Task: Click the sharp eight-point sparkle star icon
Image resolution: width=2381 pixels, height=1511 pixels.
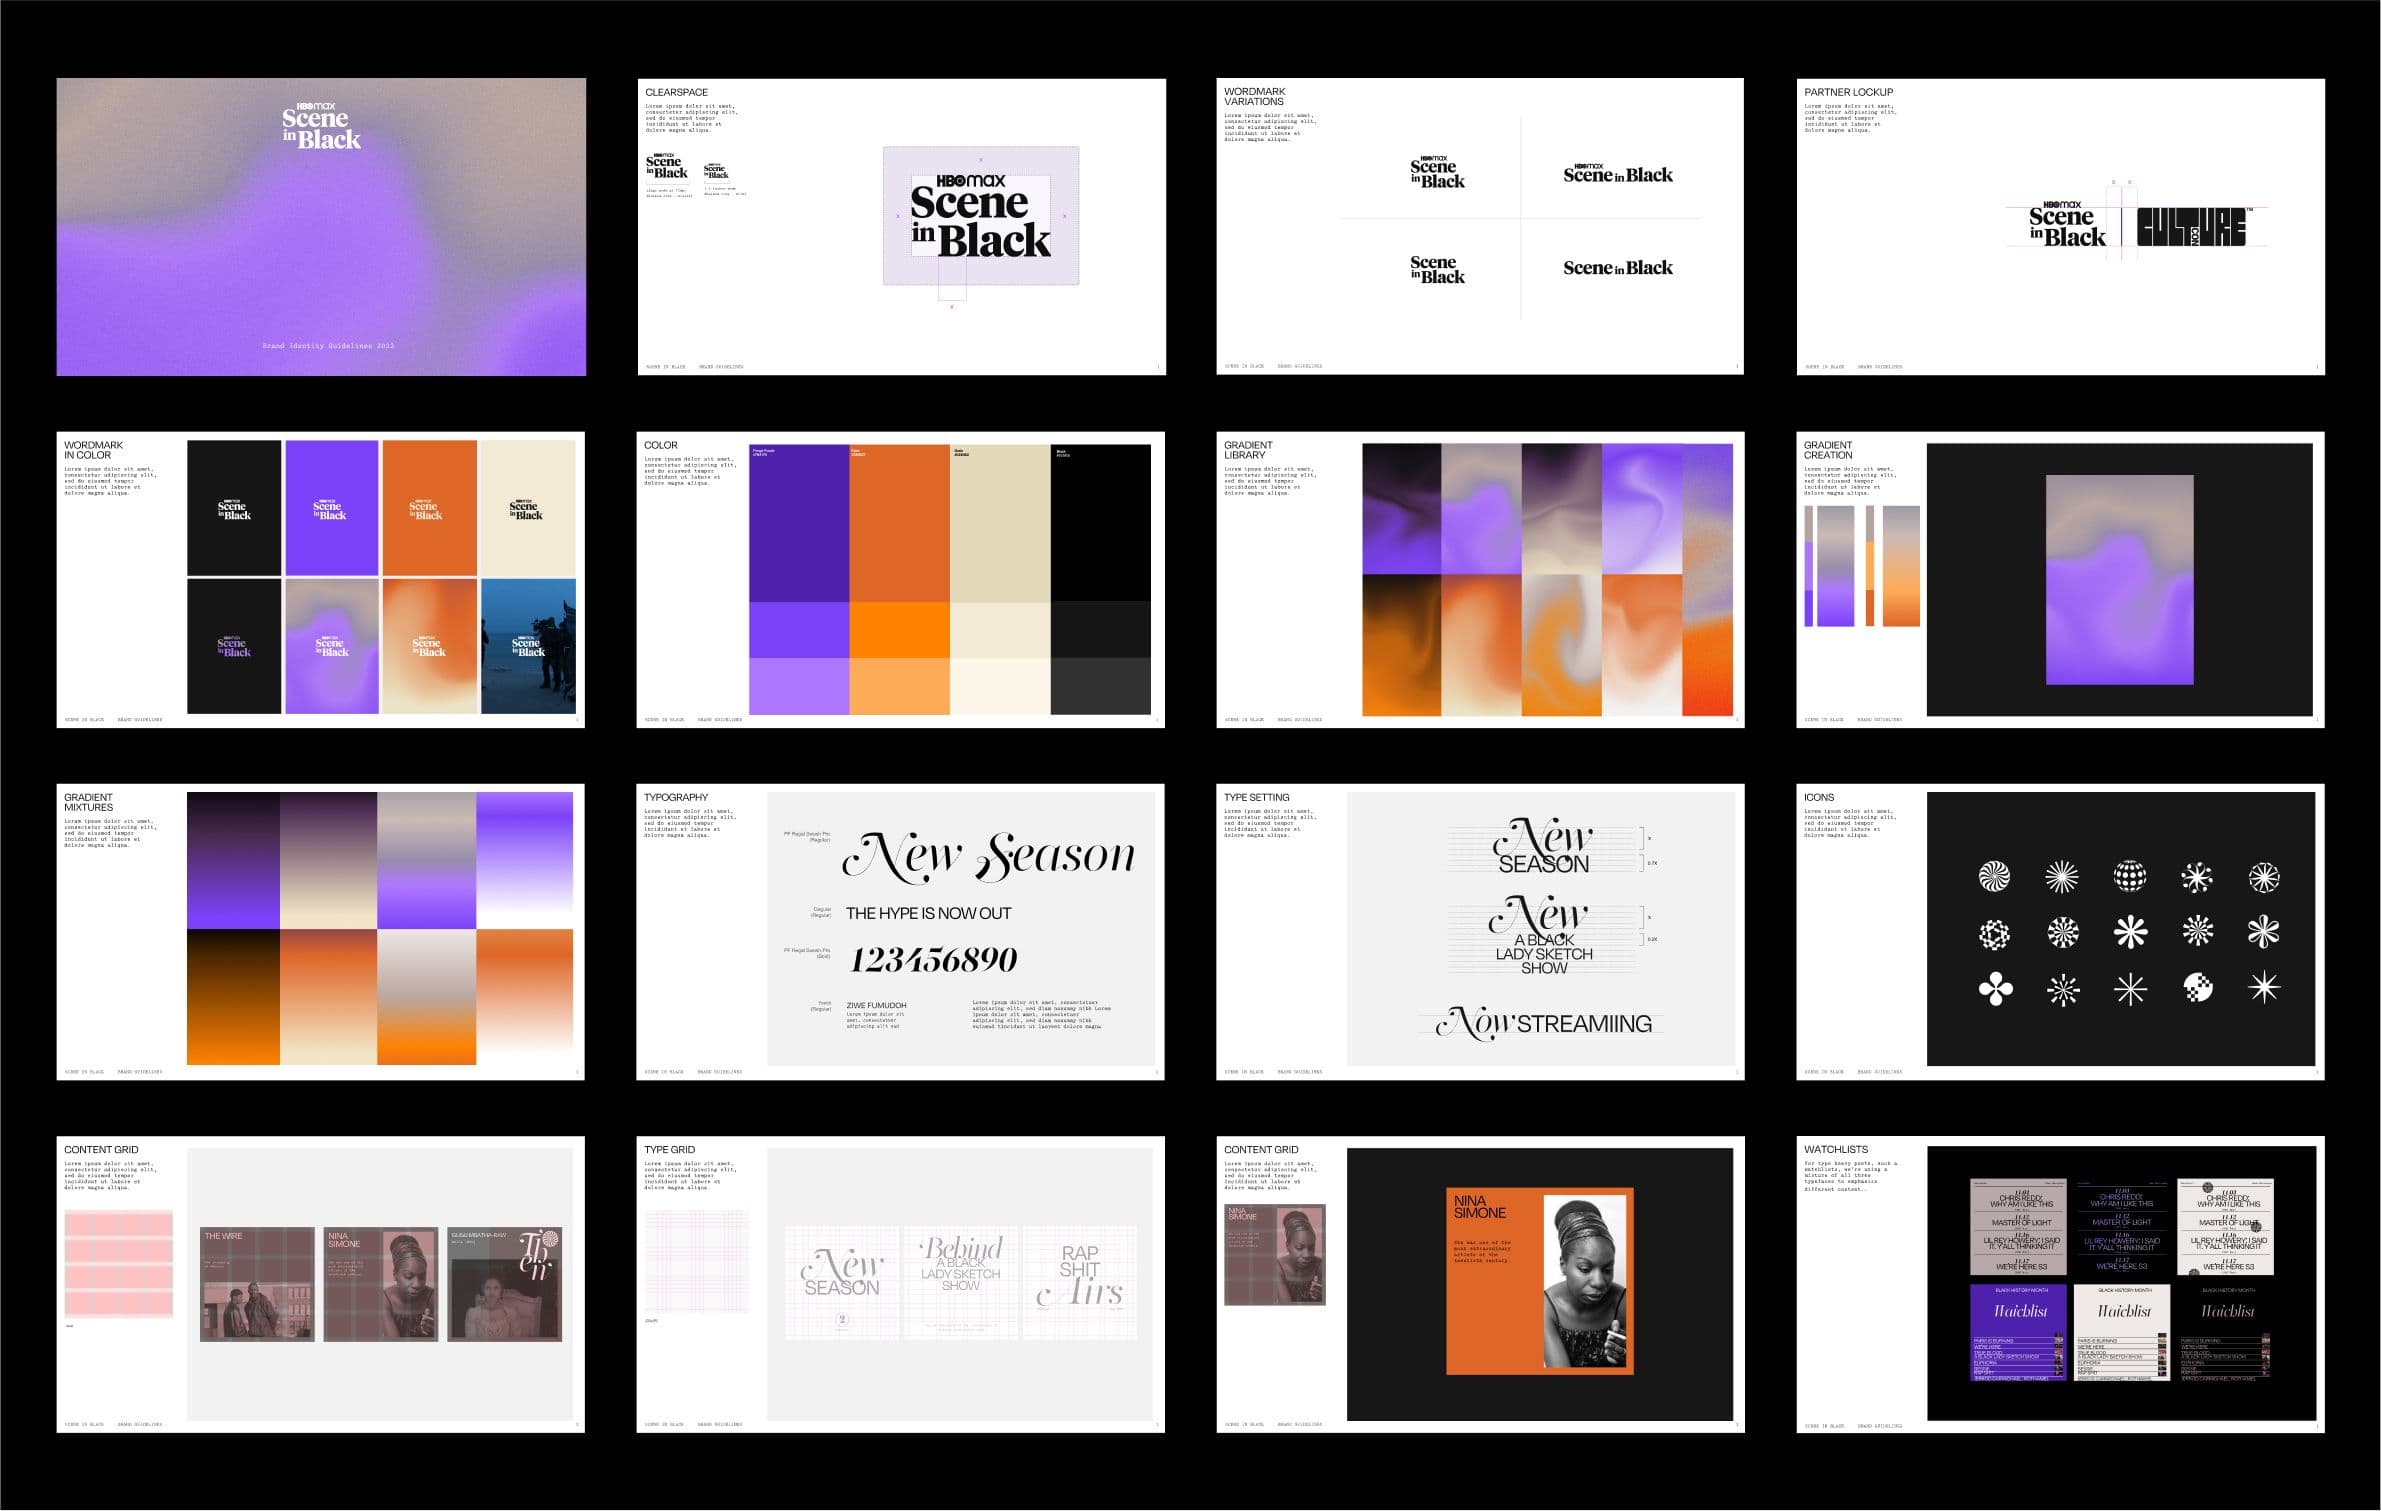Action: (2263, 988)
